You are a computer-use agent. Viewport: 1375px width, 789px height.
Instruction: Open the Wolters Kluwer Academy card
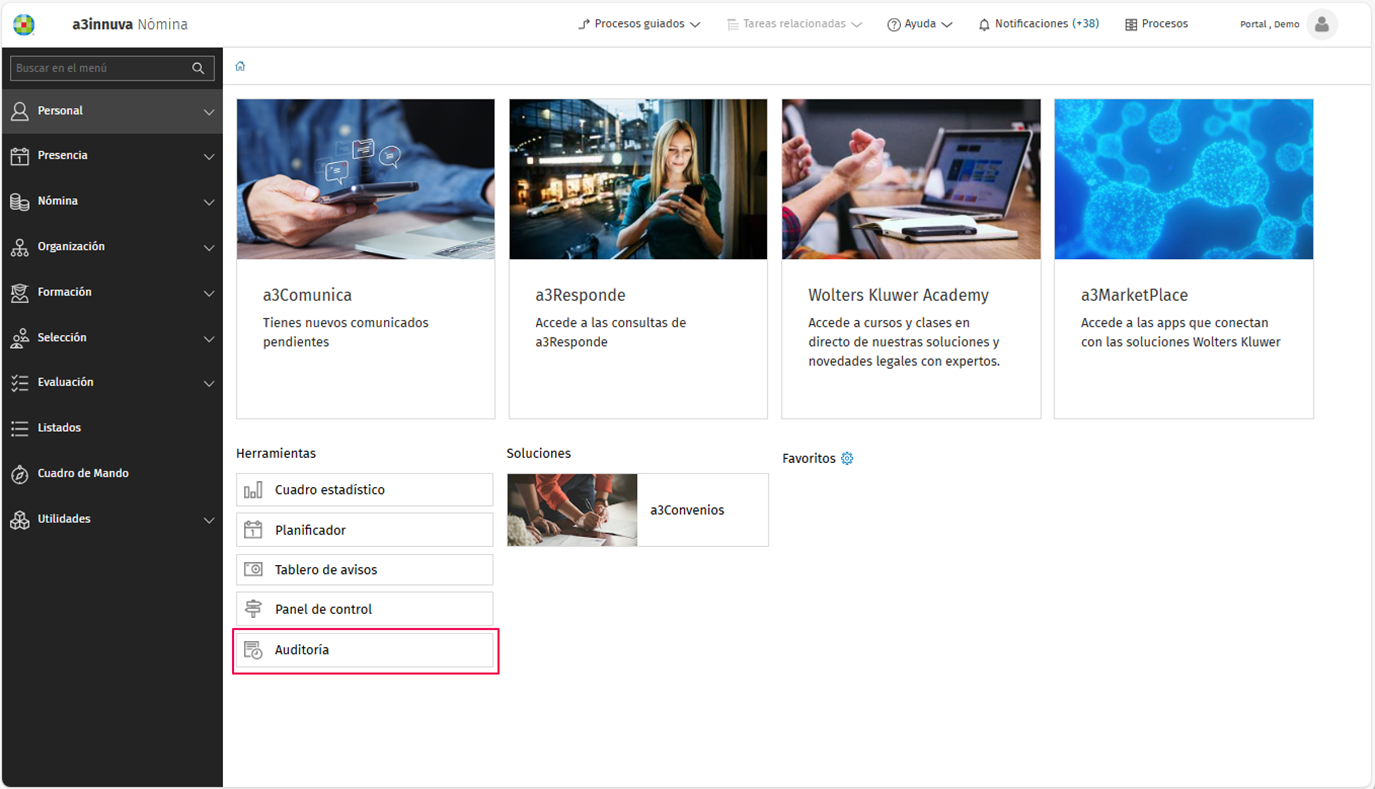pyautogui.click(x=911, y=258)
